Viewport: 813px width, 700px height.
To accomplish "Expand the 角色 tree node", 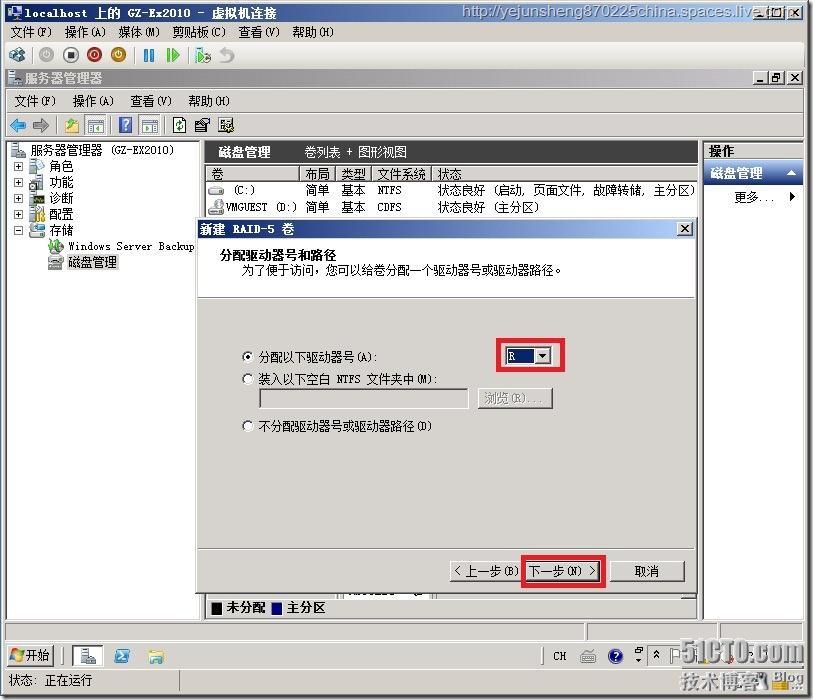I will pos(19,166).
